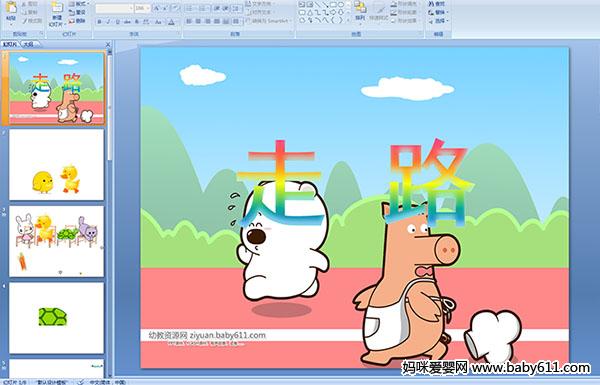Toggle Italic formatting
This screenshot has width=600, height=385.
[x=108, y=22]
